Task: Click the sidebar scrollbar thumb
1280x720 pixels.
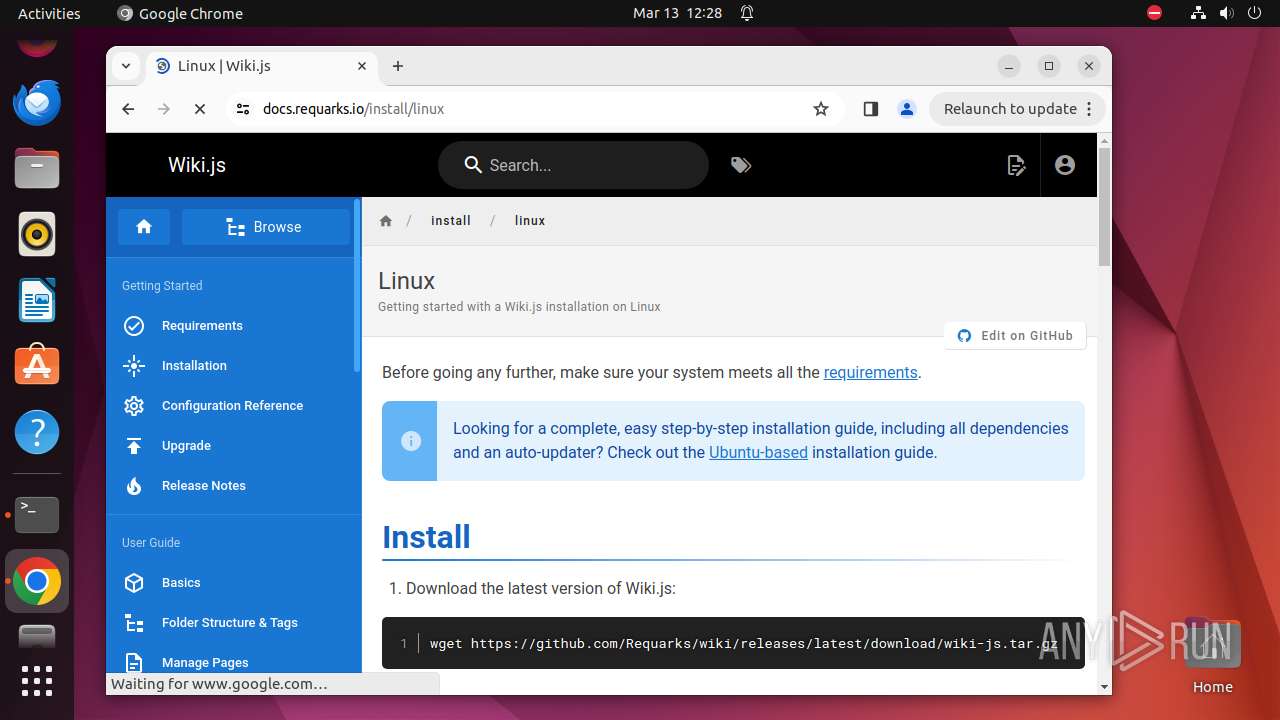Action: [357, 285]
